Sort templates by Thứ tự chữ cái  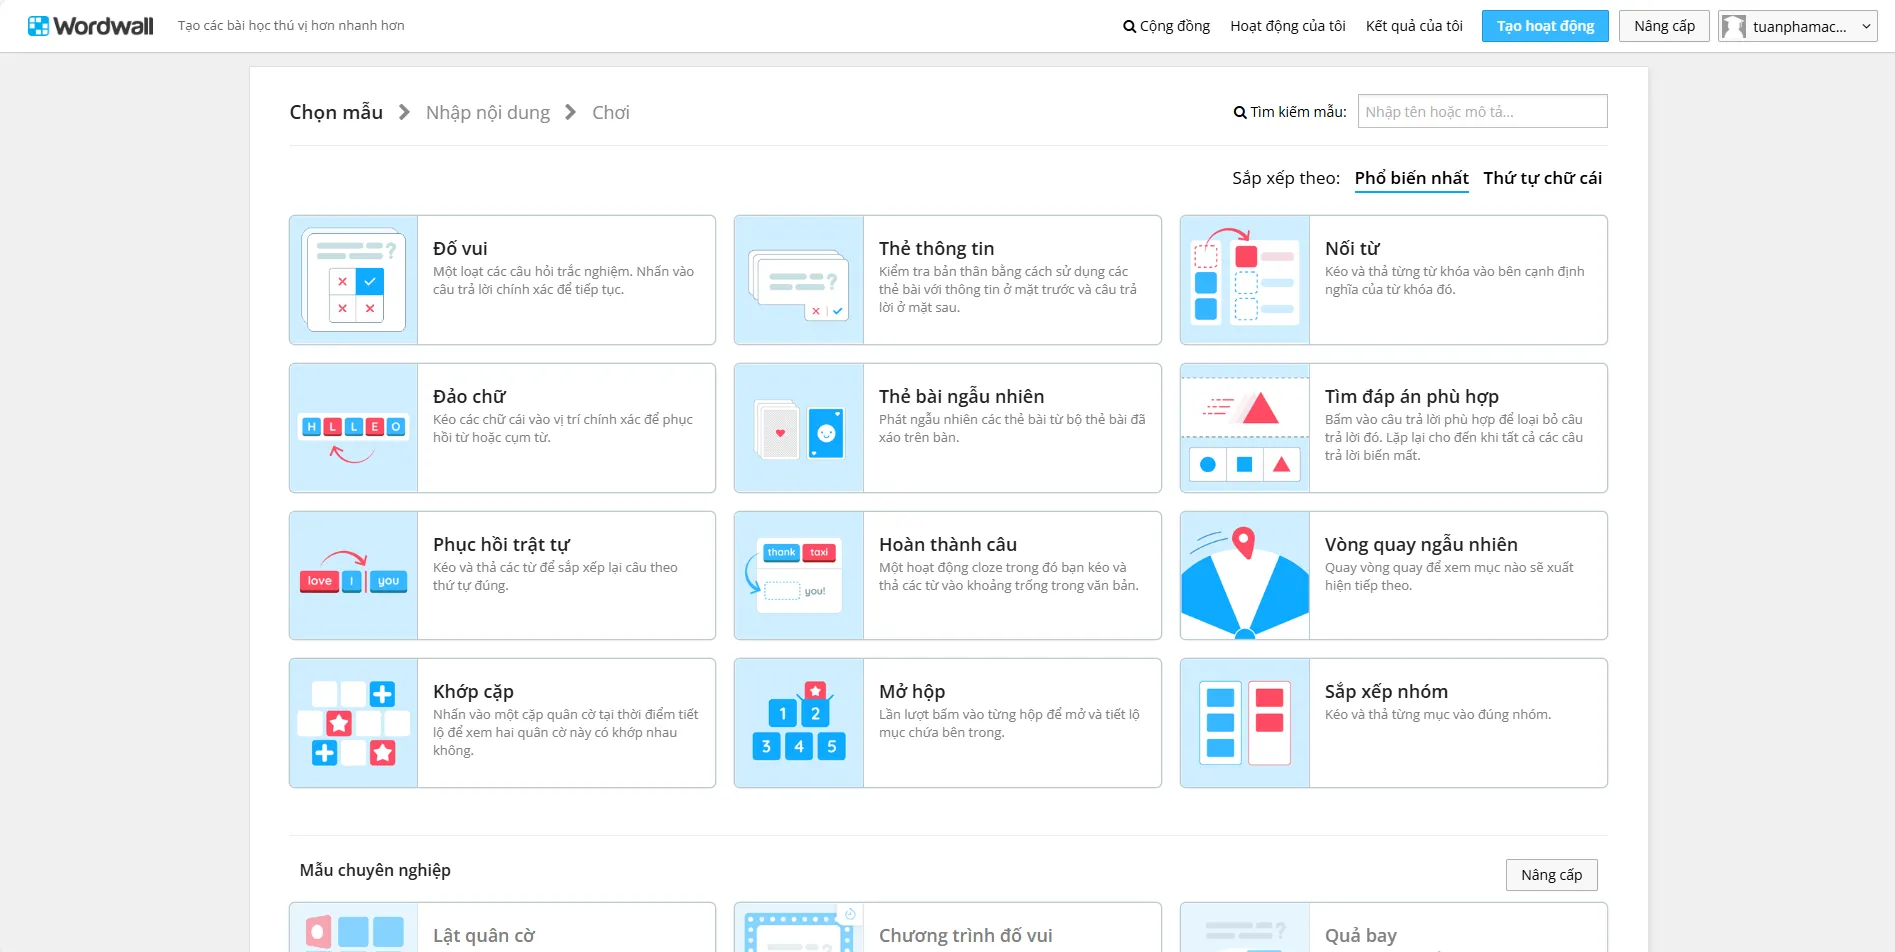tap(1542, 178)
